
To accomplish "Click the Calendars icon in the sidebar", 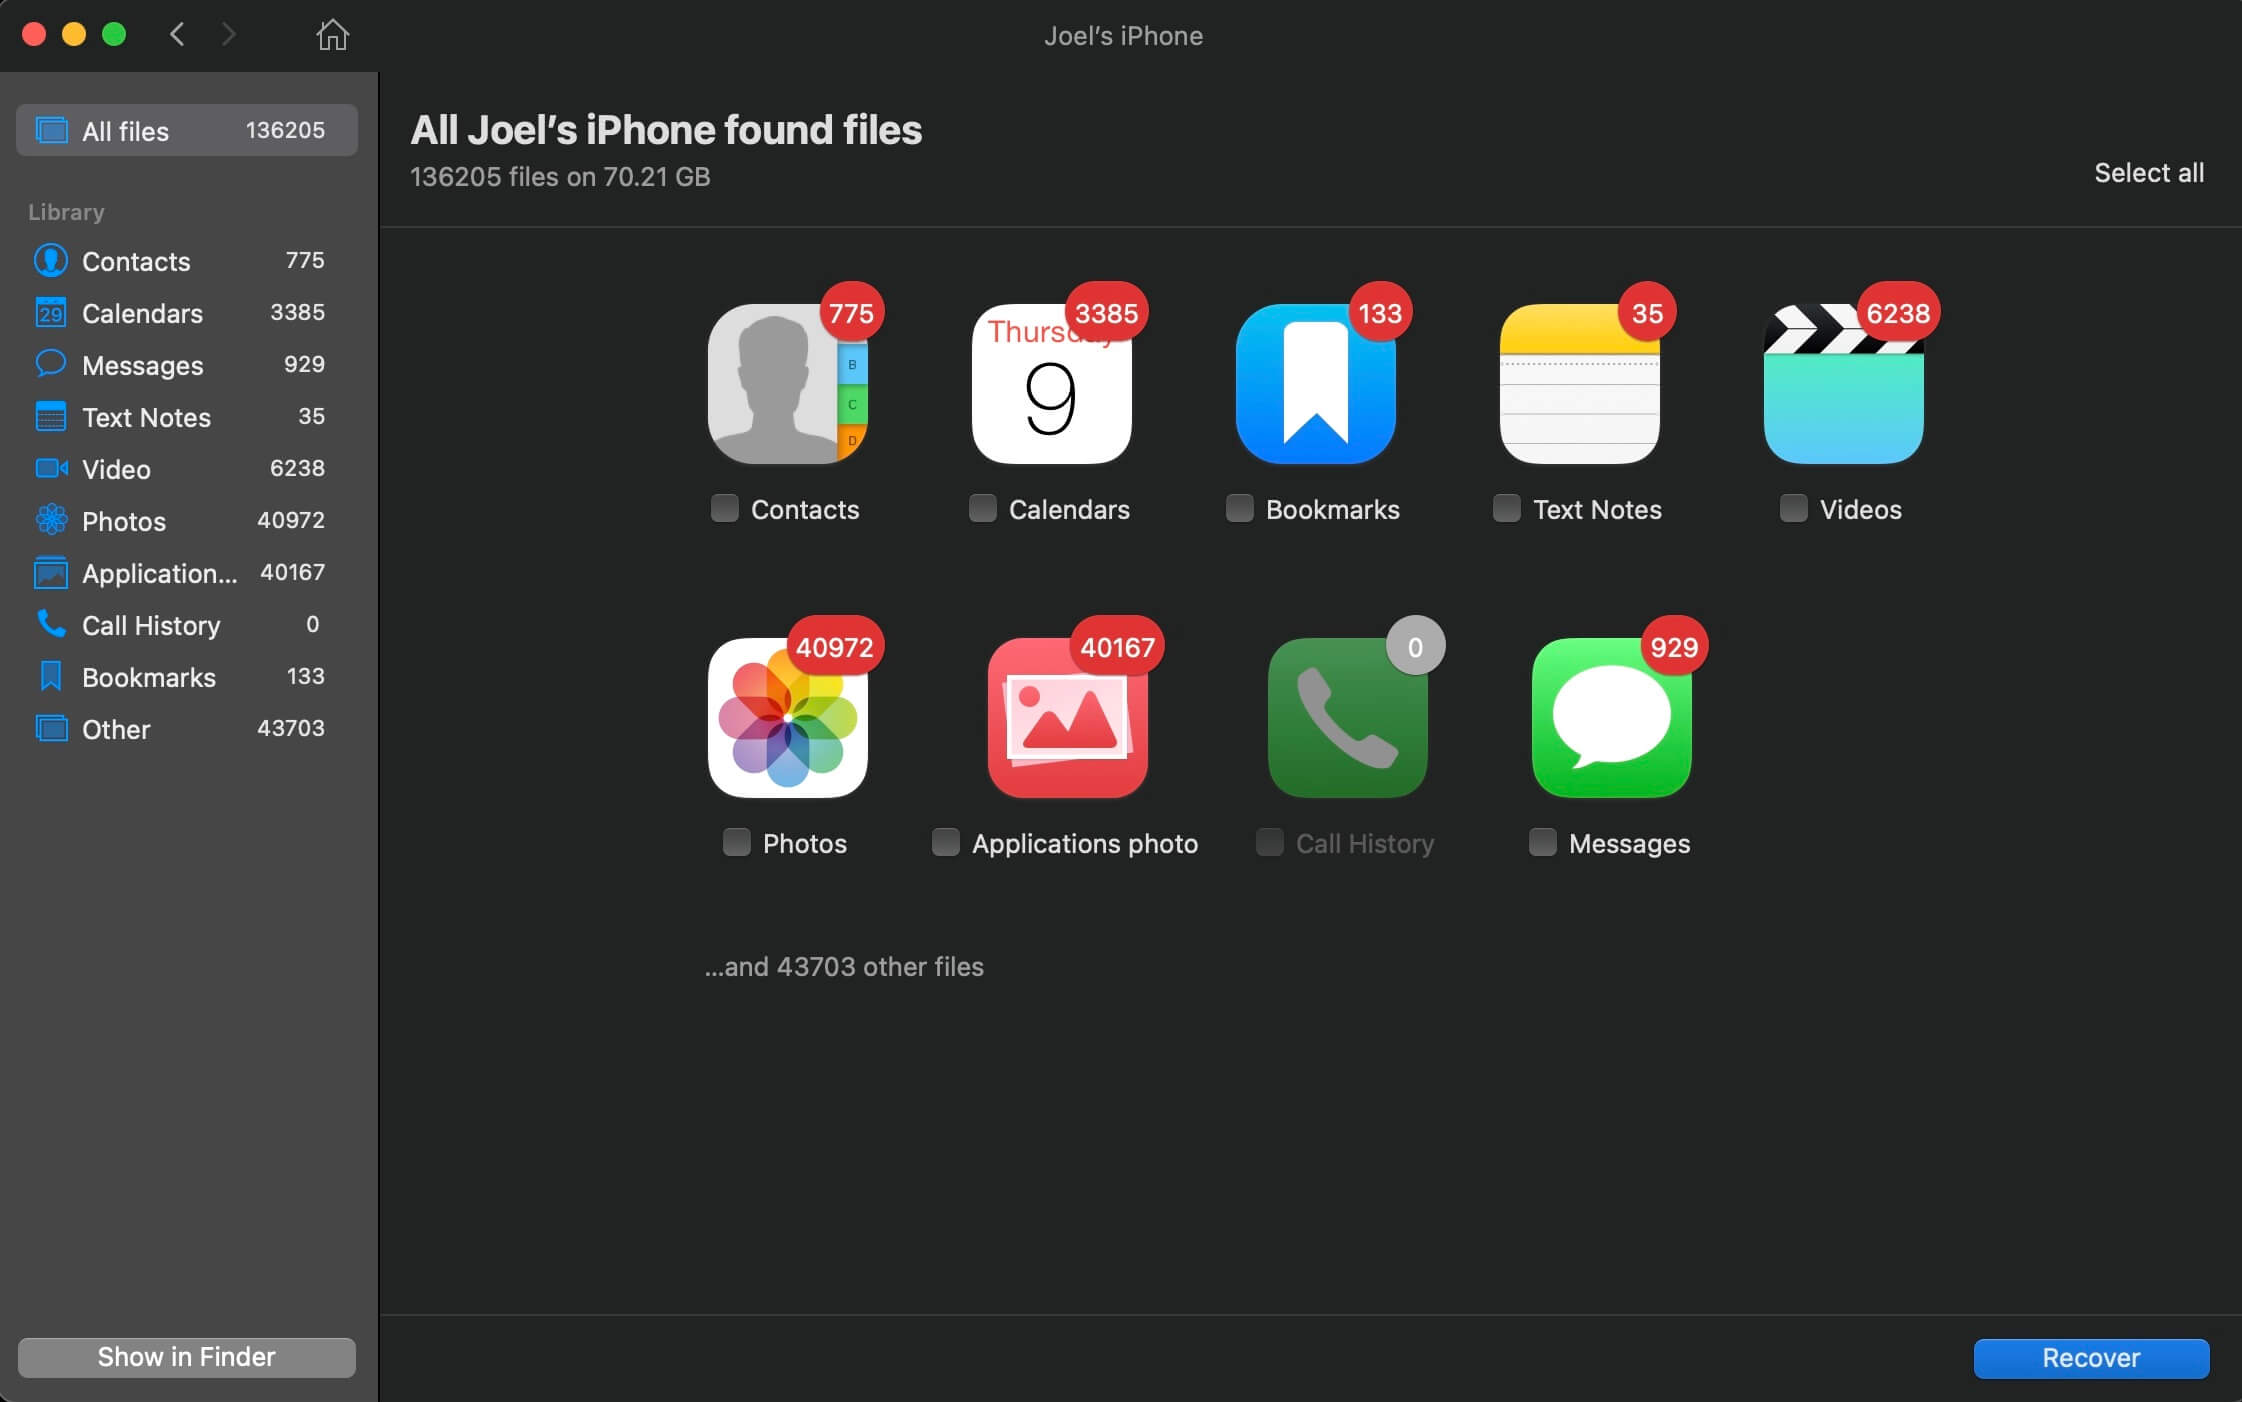I will tap(51, 312).
